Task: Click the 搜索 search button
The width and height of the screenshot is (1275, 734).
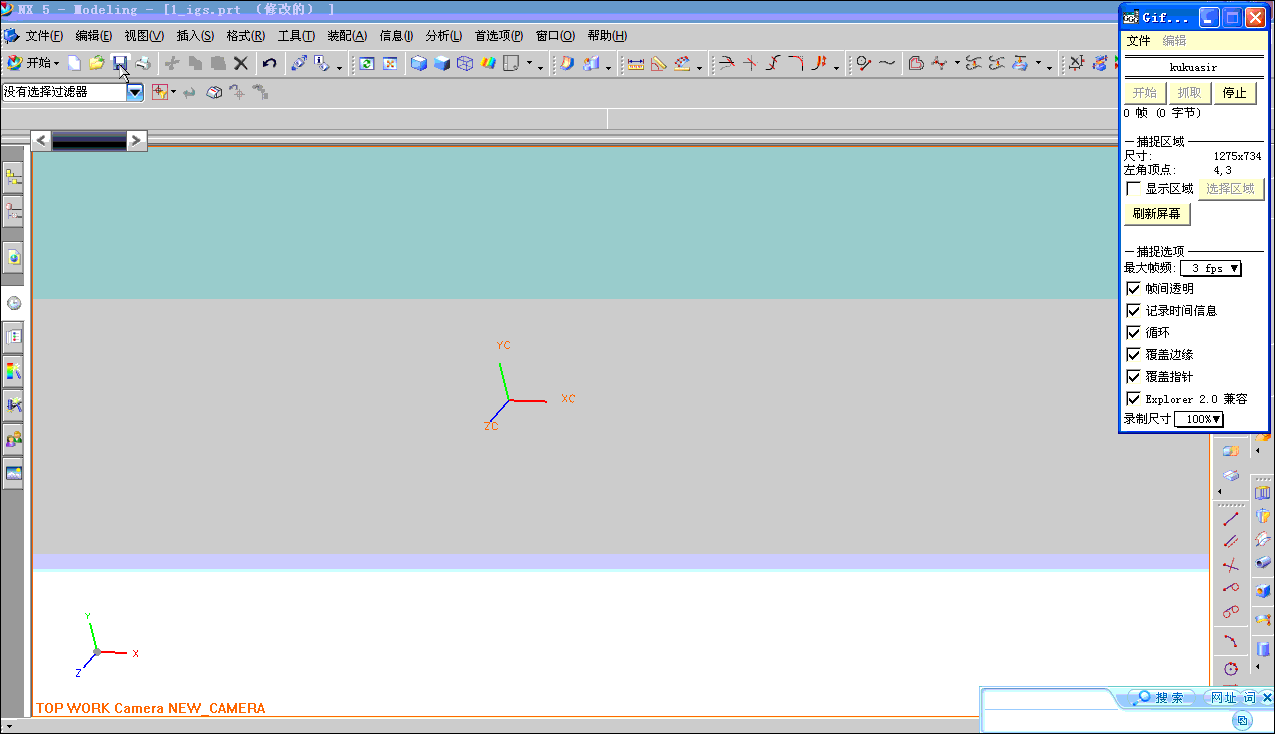Action: pos(1161,698)
